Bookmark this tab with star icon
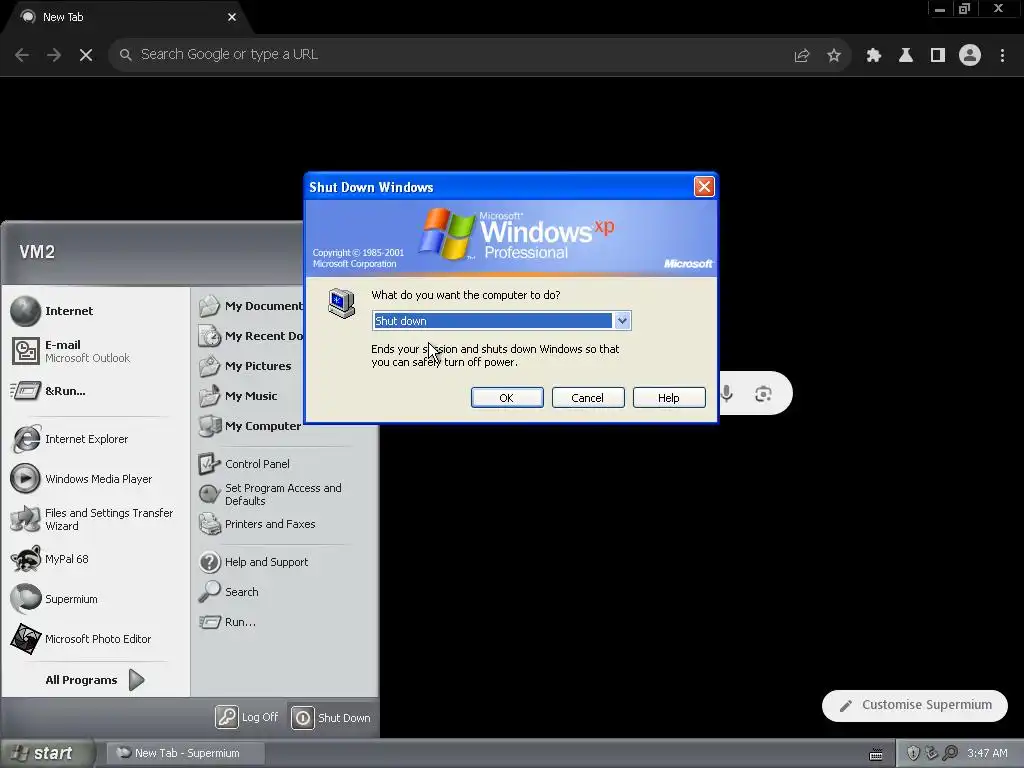1024x768 pixels. pyautogui.click(x=834, y=56)
